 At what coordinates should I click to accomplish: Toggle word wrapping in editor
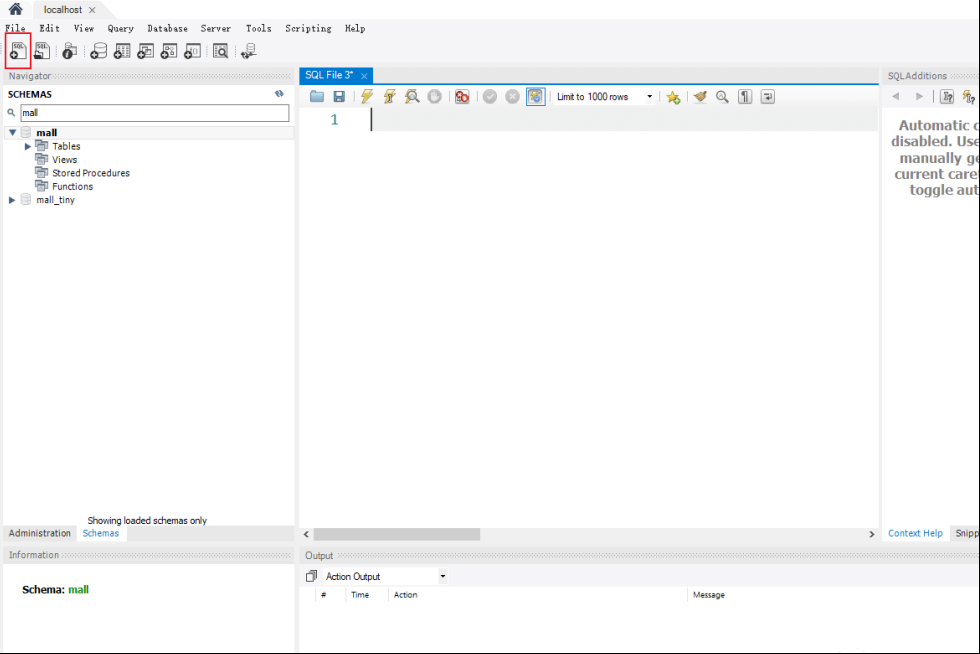tap(768, 96)
